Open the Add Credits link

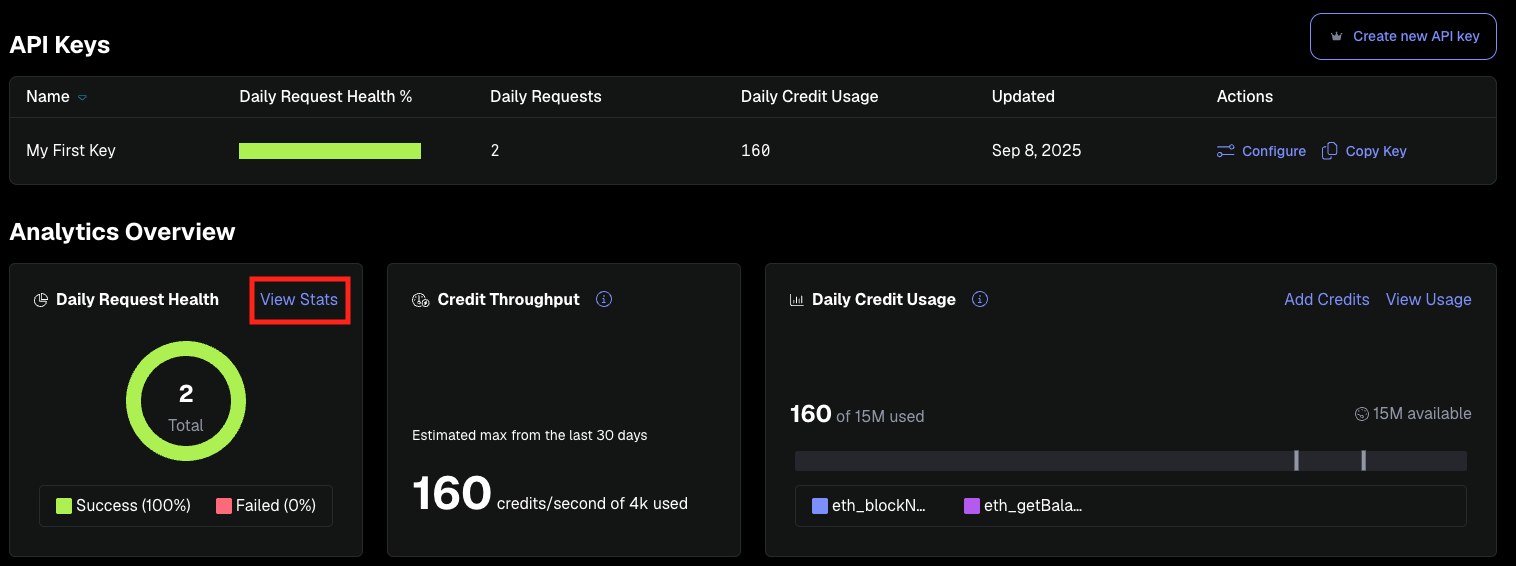(x=1326, y=299)
